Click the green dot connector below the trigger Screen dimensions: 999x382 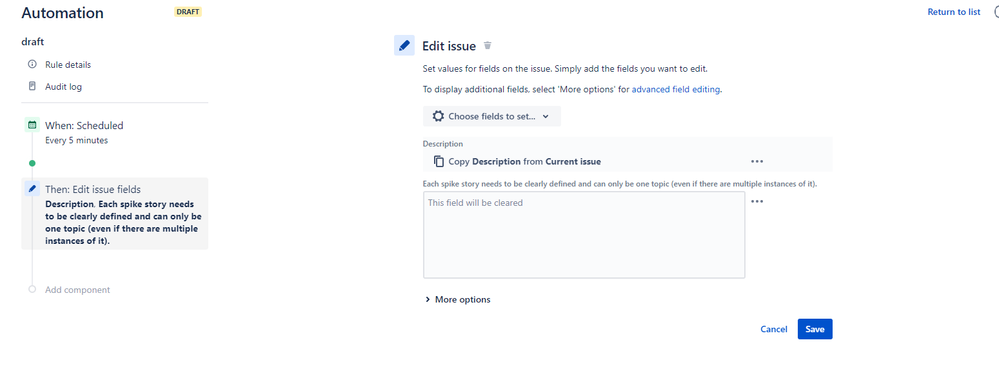(32, 164)
